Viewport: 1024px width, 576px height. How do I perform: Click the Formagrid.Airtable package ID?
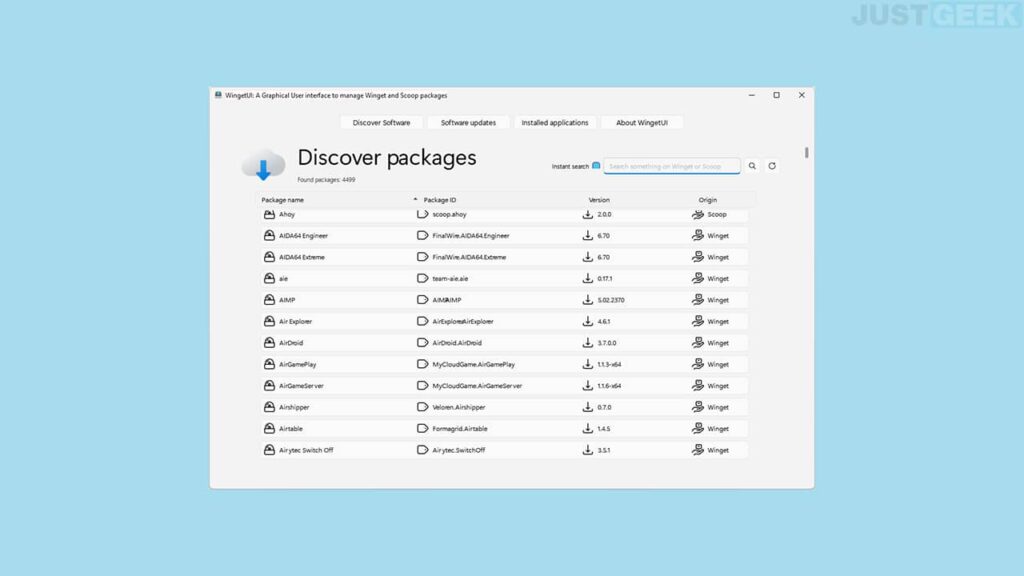(460, 428)
